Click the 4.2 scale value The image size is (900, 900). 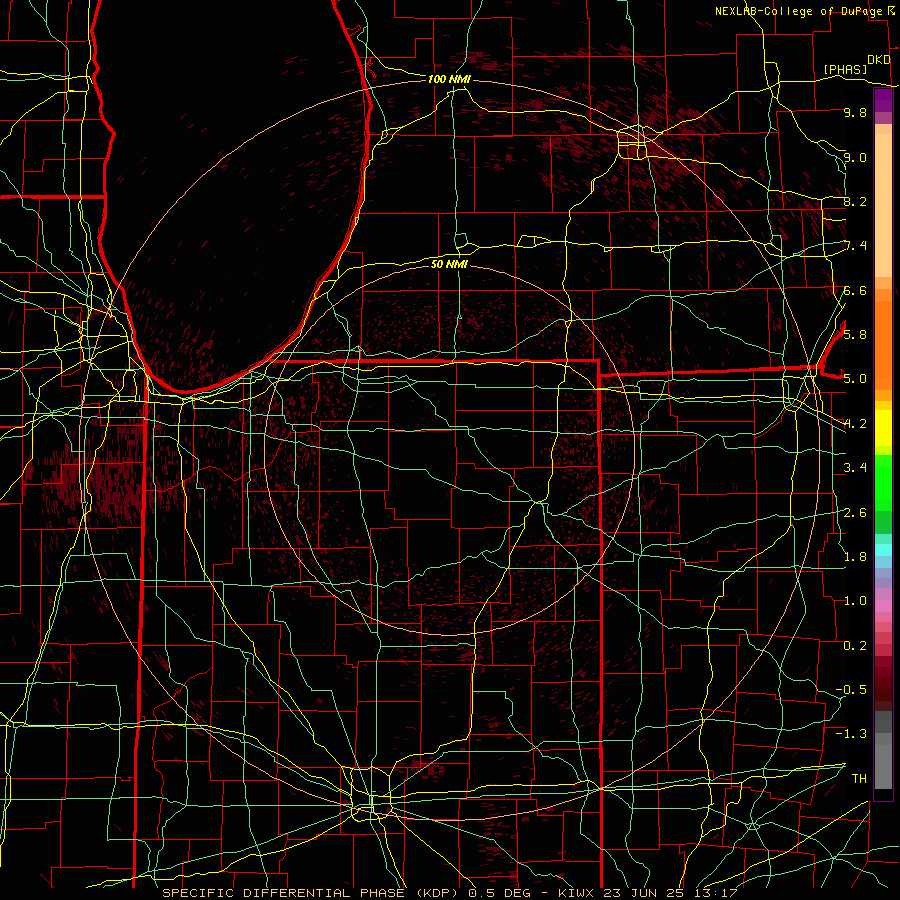[x=855, y=424]
